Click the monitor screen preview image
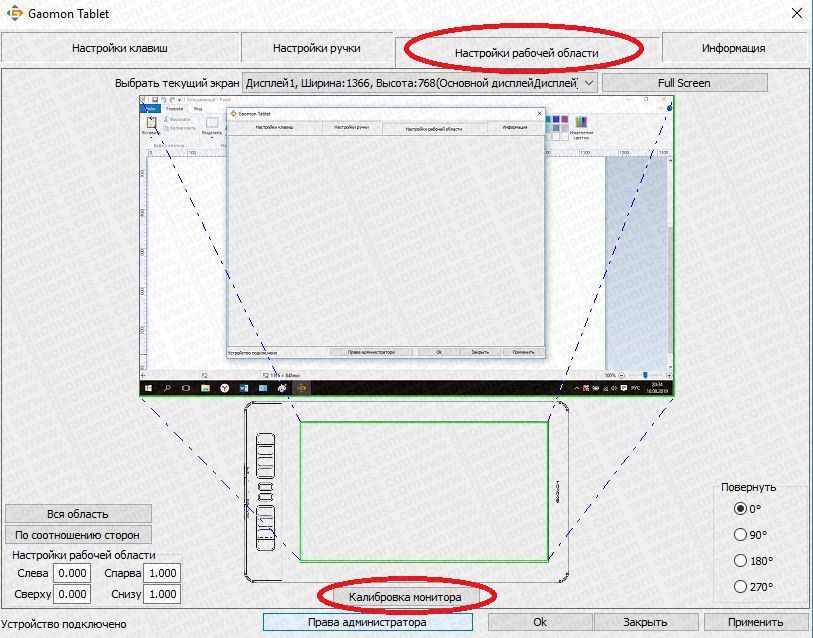 [406, 246]
